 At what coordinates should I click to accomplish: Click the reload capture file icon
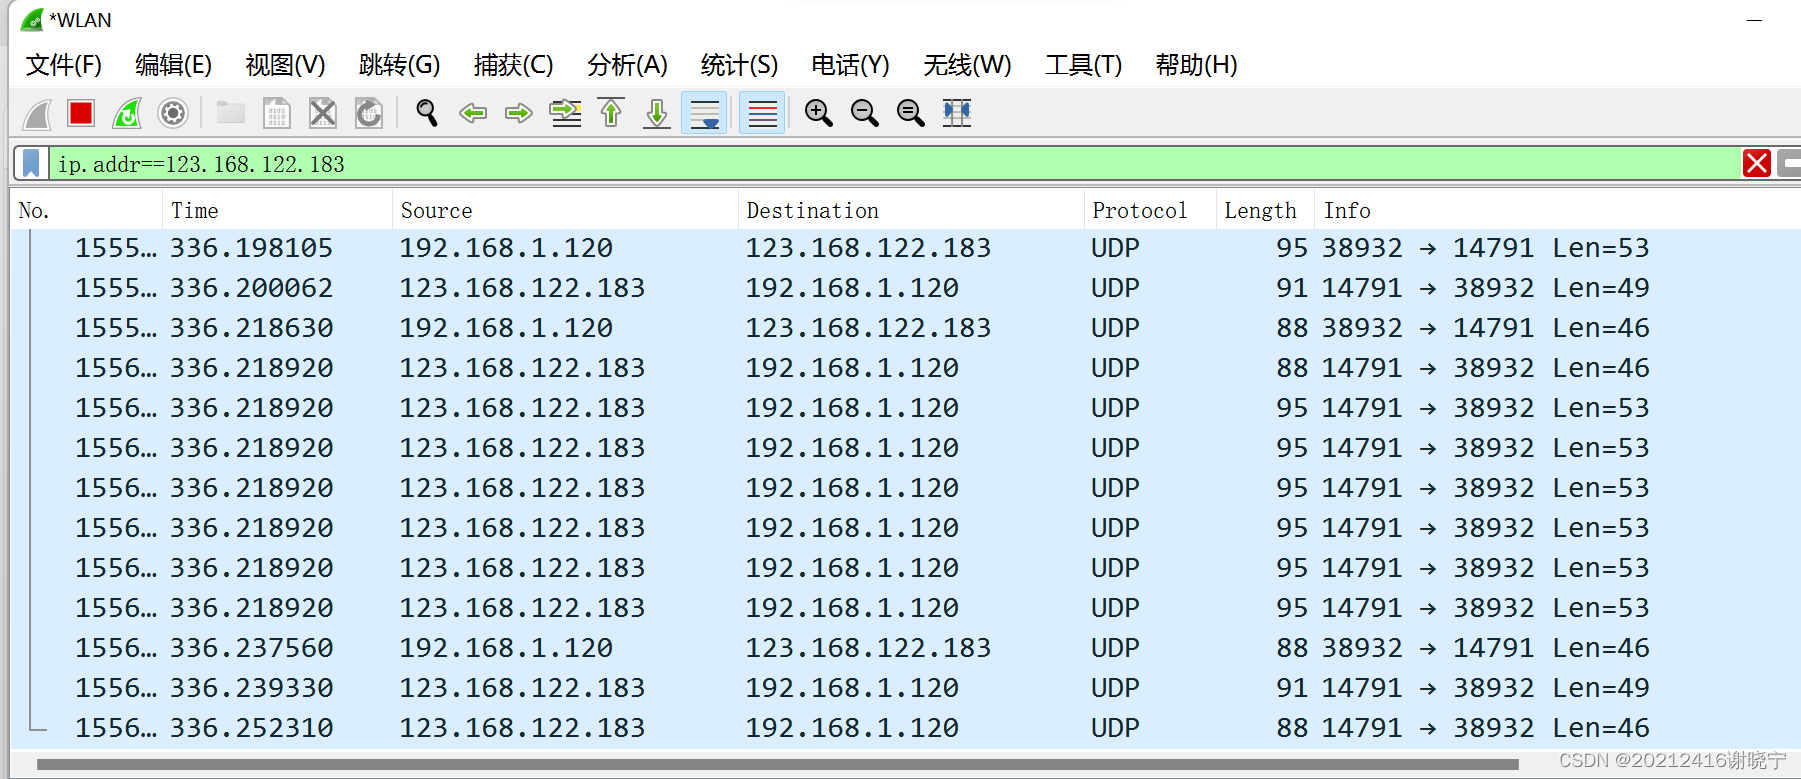369,113
